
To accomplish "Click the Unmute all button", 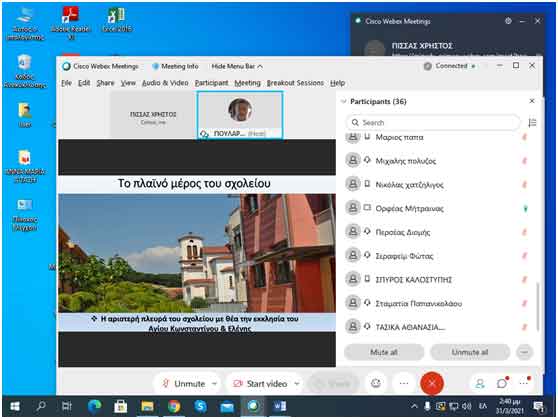I will pos(470,352).
